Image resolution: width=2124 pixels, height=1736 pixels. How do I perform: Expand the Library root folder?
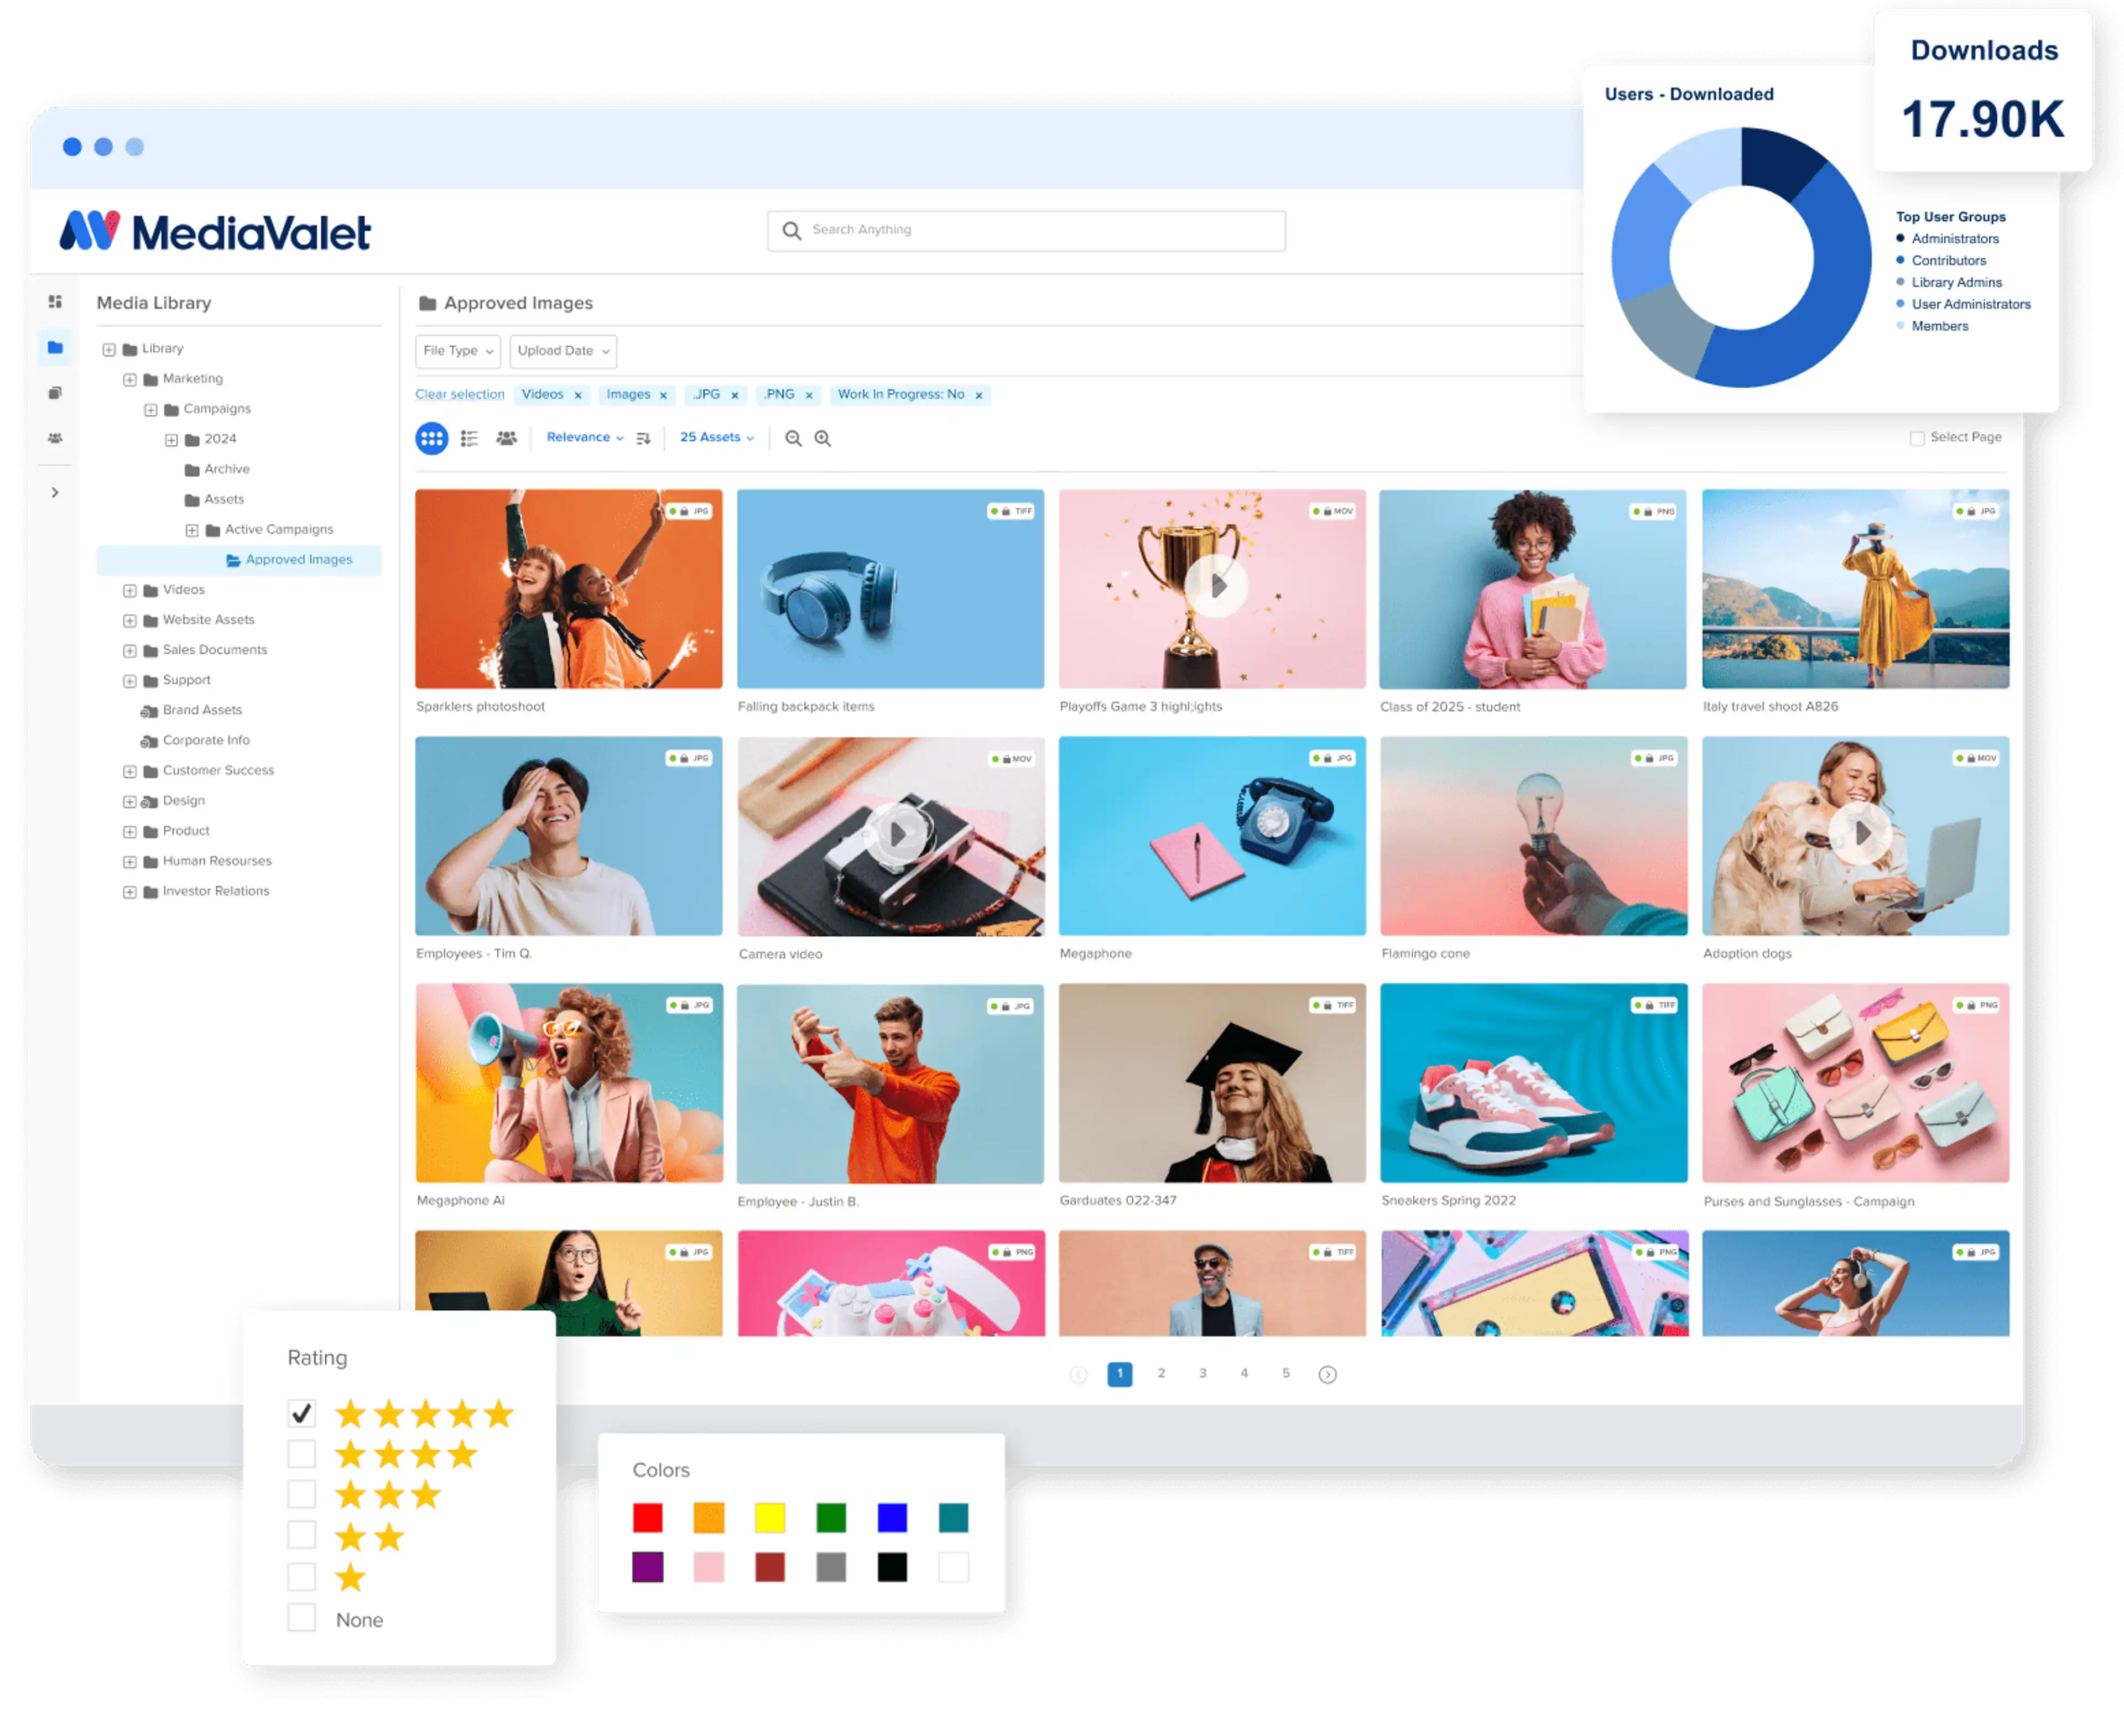click(x=108, y=349)
